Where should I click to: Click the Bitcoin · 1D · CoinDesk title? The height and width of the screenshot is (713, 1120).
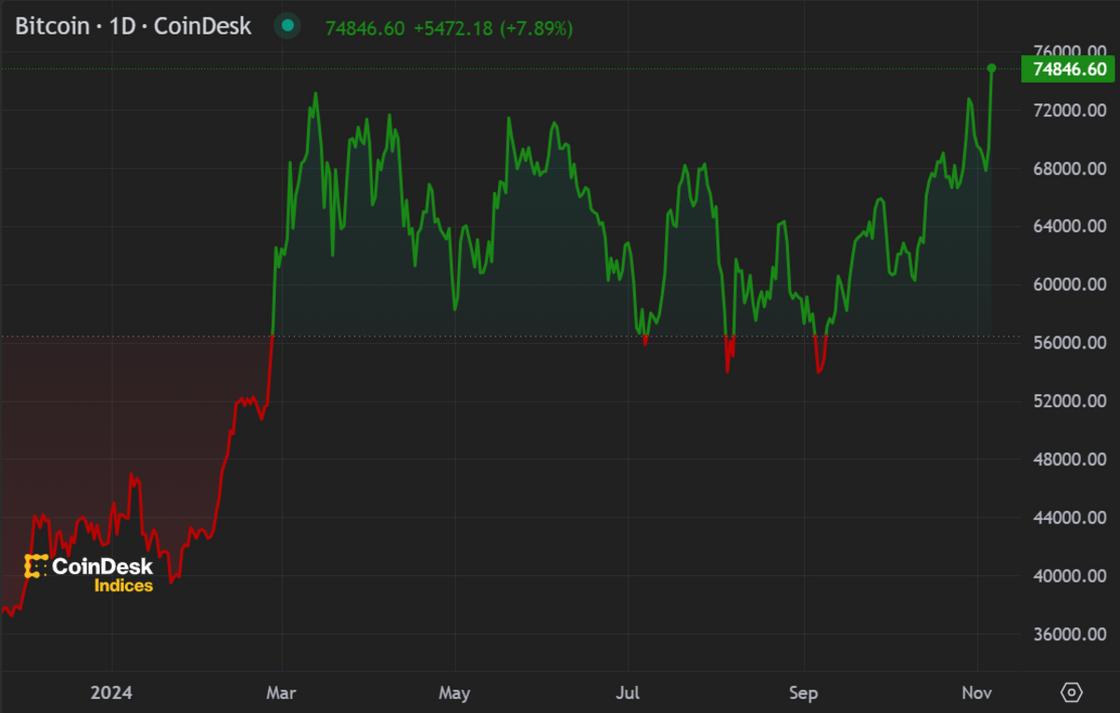click(133, 27)
